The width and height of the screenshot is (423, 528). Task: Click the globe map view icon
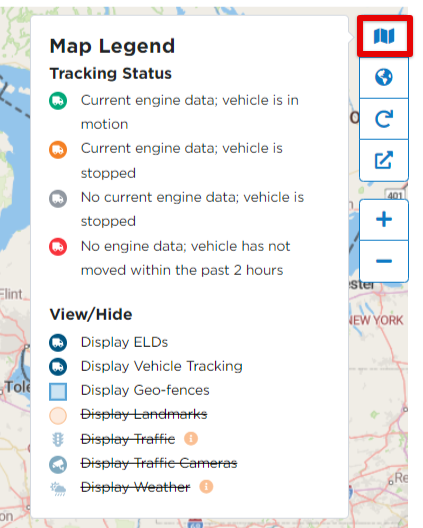(384, 77)
